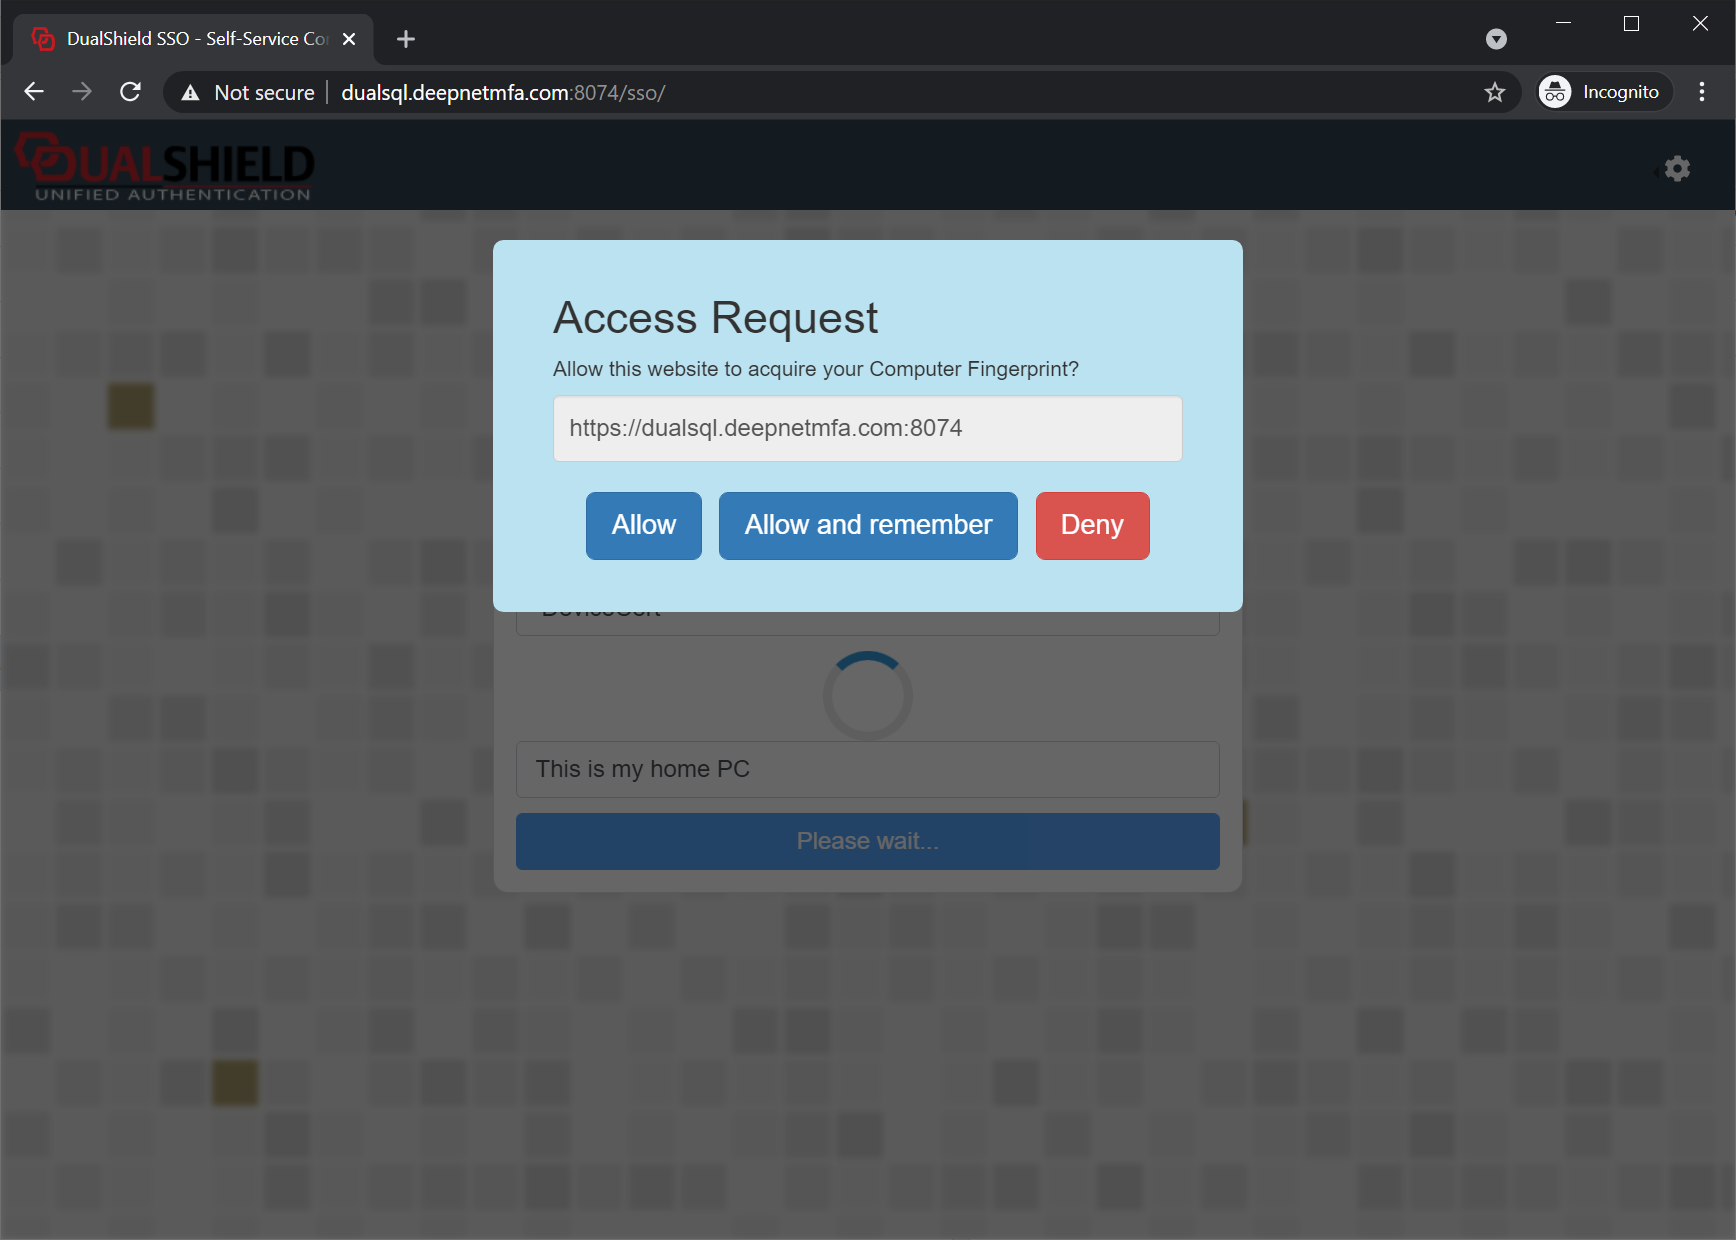Bookmark this page with star icon
The height and width of the screenshot is (1240, 1736).
pos(1494,92)
